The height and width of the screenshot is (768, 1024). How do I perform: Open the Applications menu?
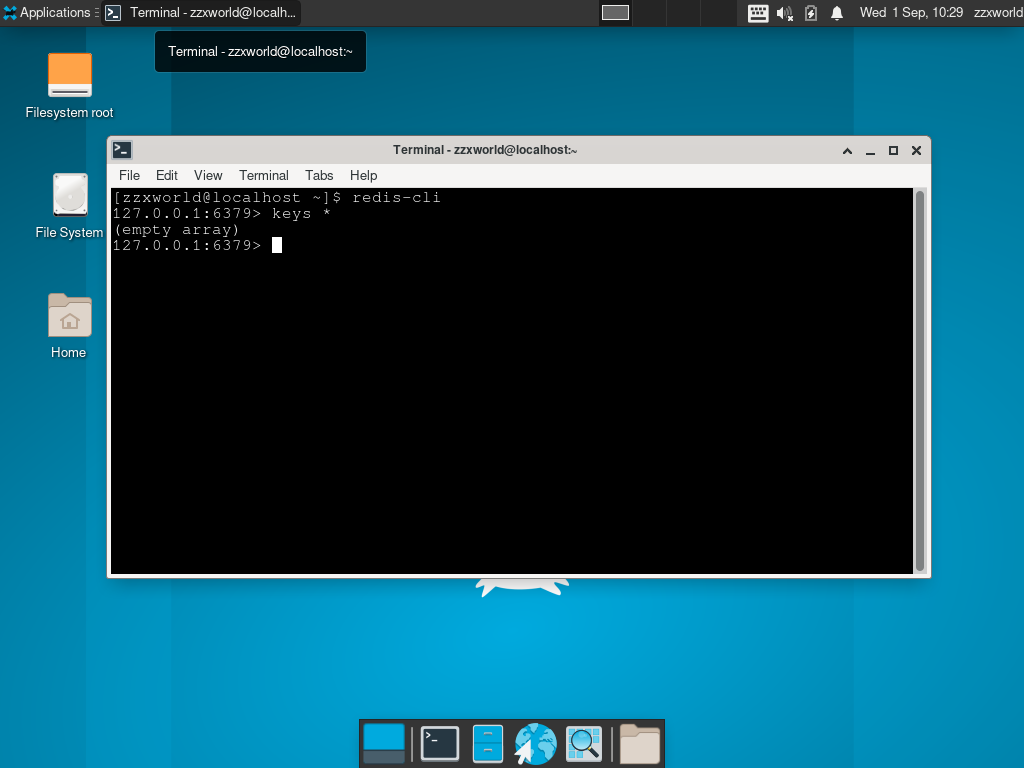coord(47,13)
